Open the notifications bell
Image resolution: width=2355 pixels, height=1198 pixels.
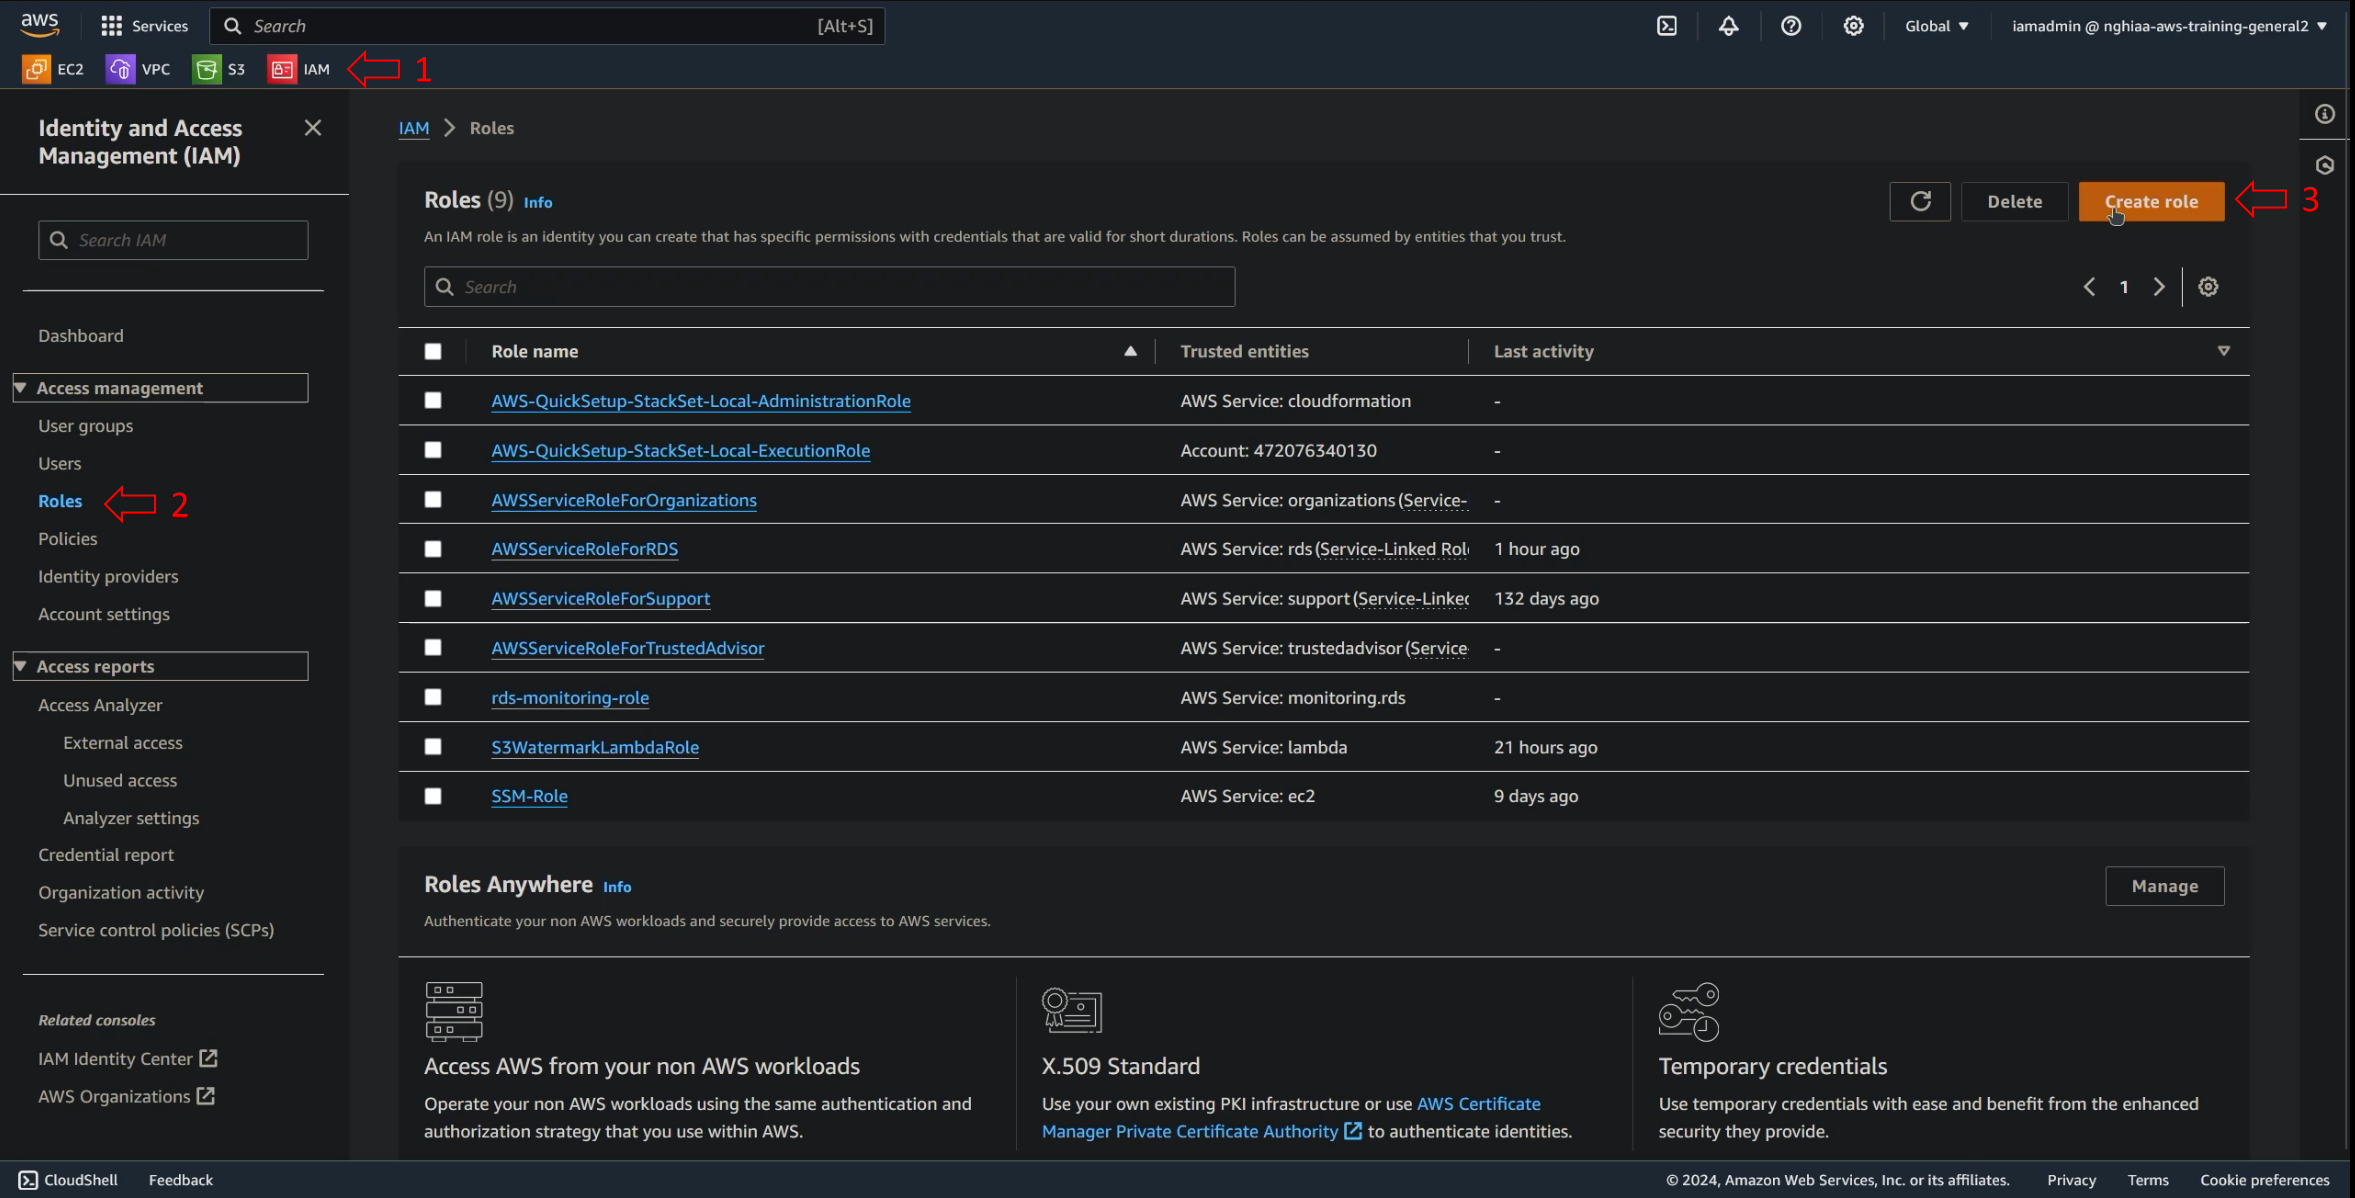tap(1728, 26)
